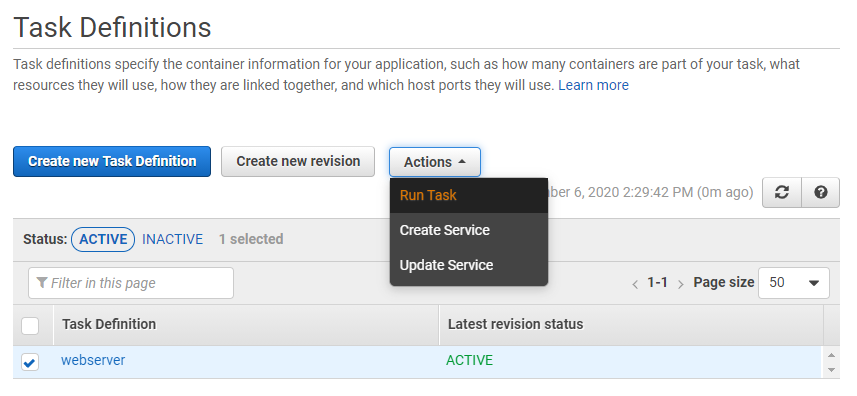
Task: Go to previous page arrow
Action: 635,284
